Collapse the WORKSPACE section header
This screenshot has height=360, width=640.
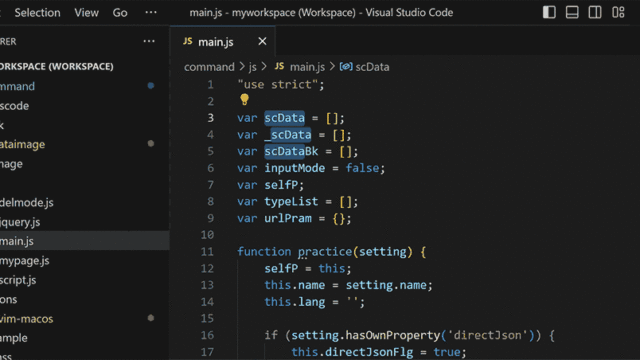click(57, 66)
